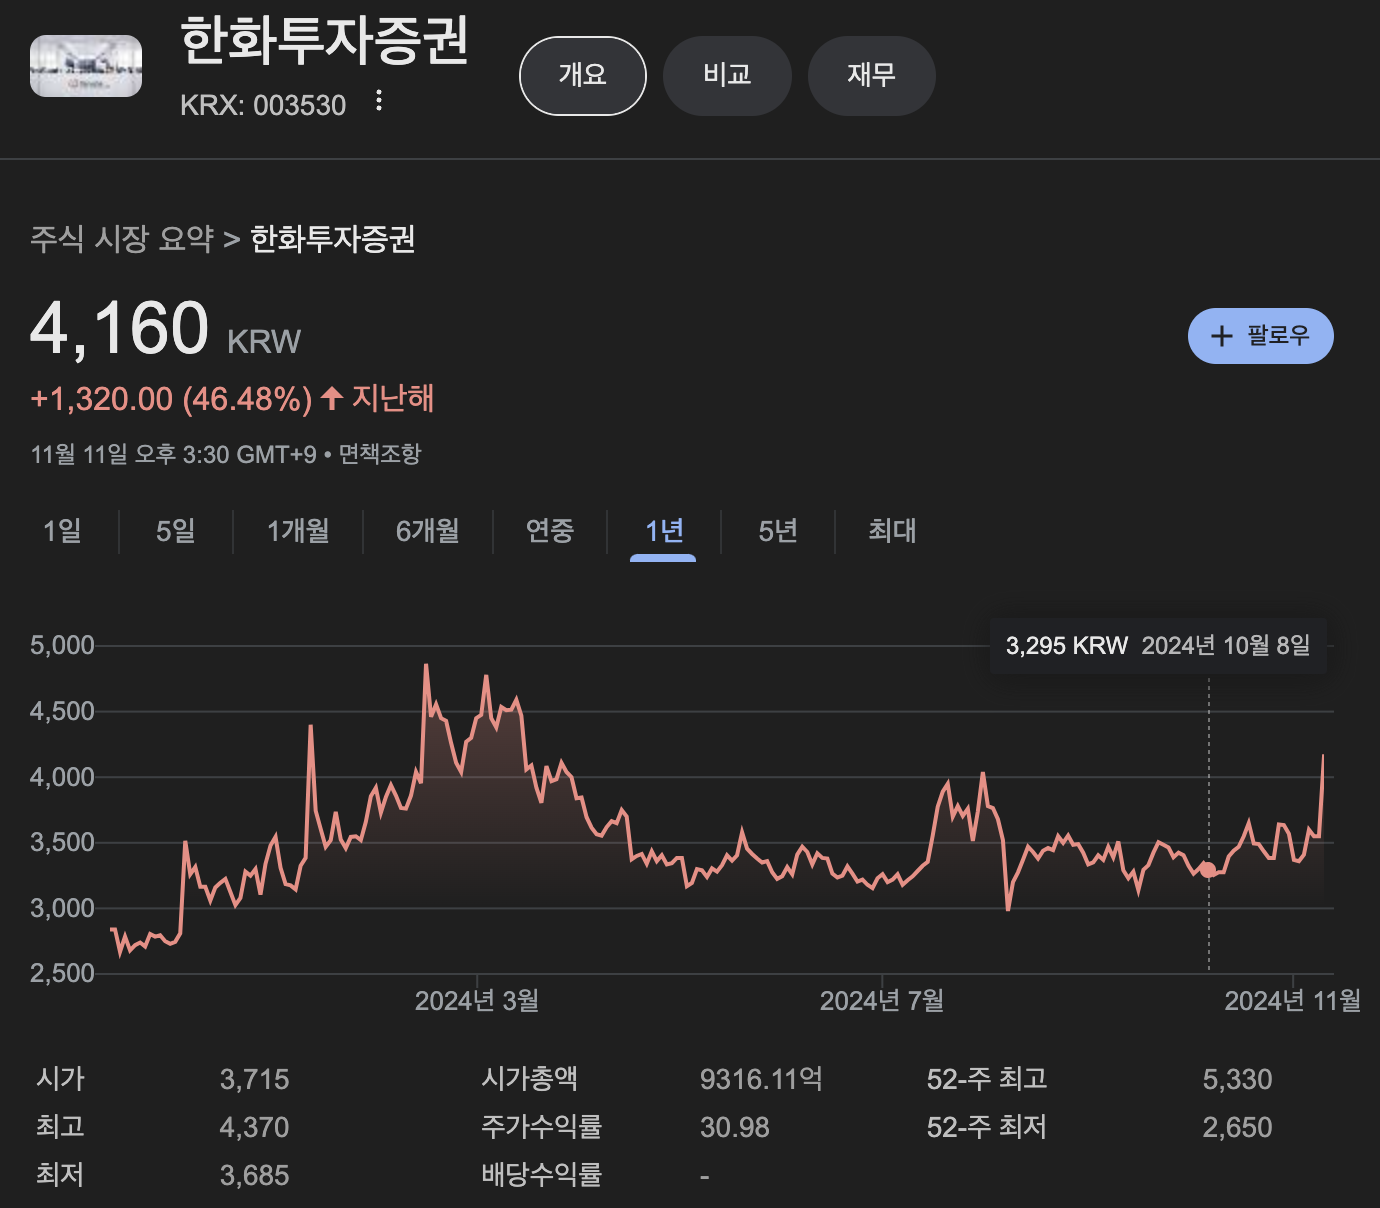Screen dimensions: 1380x1208
Task: Click the 52-주 최고 label
Action: 987,1079
